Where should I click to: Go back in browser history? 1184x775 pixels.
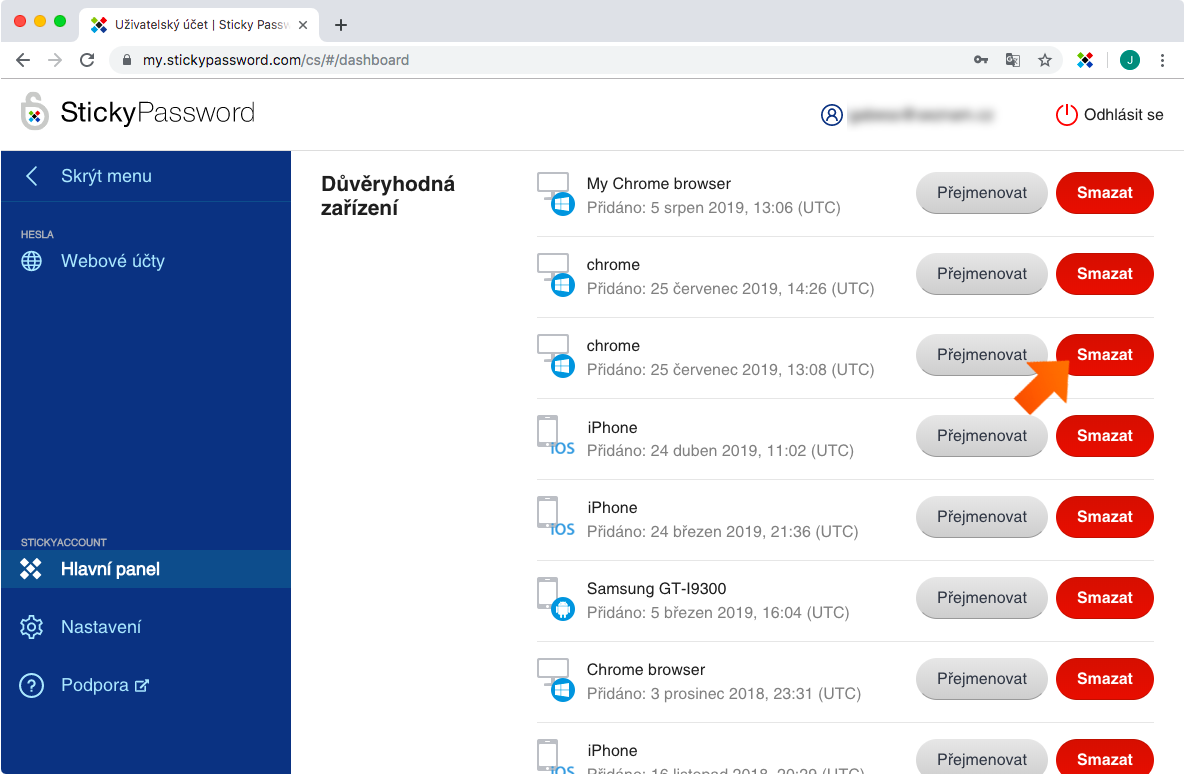click(x=23, y=60)
